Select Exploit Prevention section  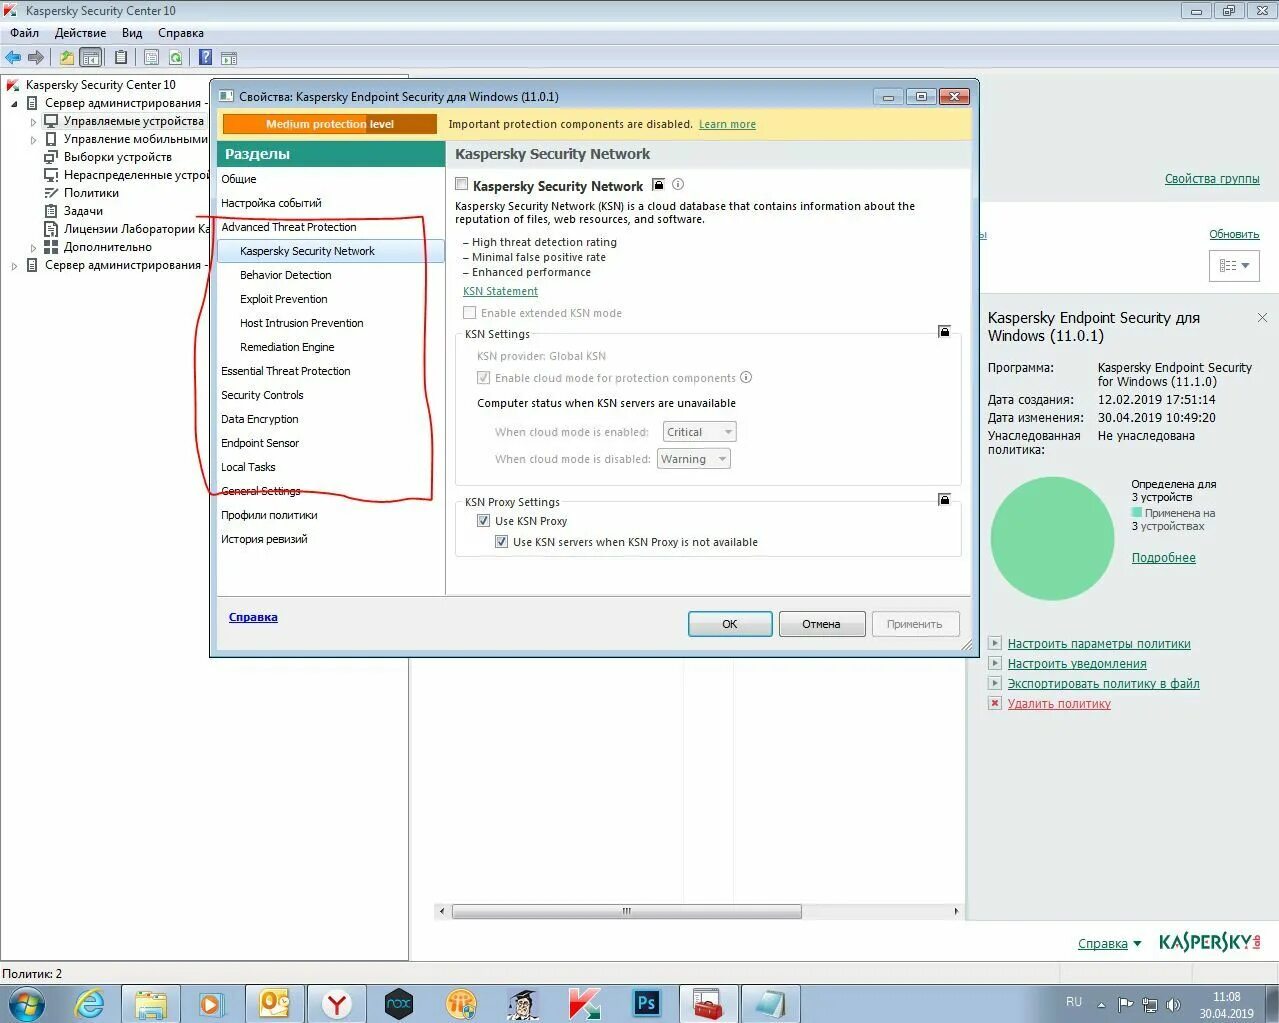[284, 299]
